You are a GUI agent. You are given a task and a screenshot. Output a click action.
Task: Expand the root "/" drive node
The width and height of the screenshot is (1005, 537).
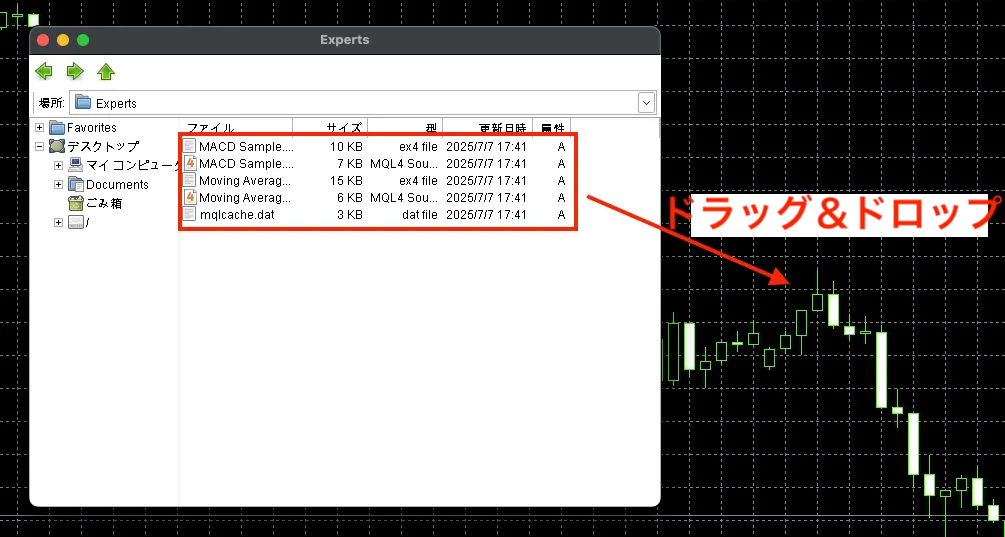(x=58, y=222)
